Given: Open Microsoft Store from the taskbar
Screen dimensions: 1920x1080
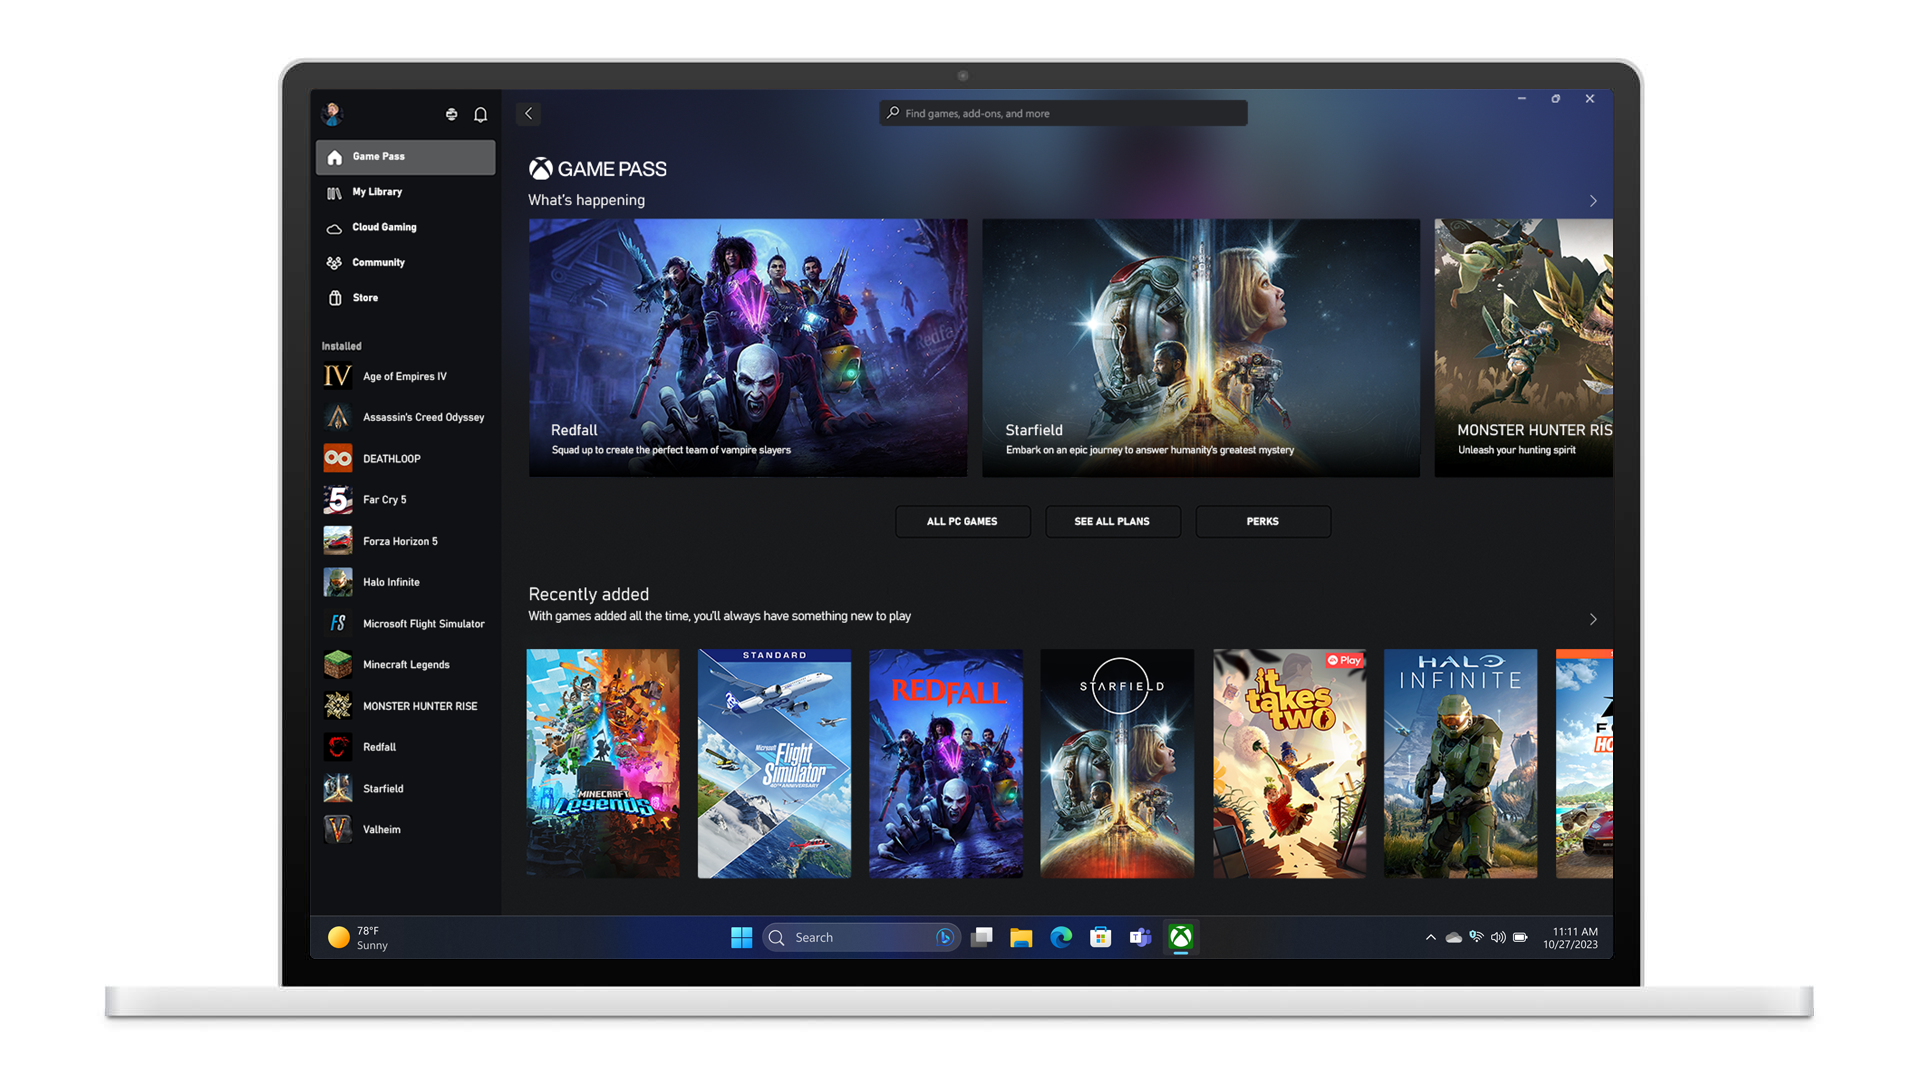Looking at the screenshot, I should point(1101,937).
